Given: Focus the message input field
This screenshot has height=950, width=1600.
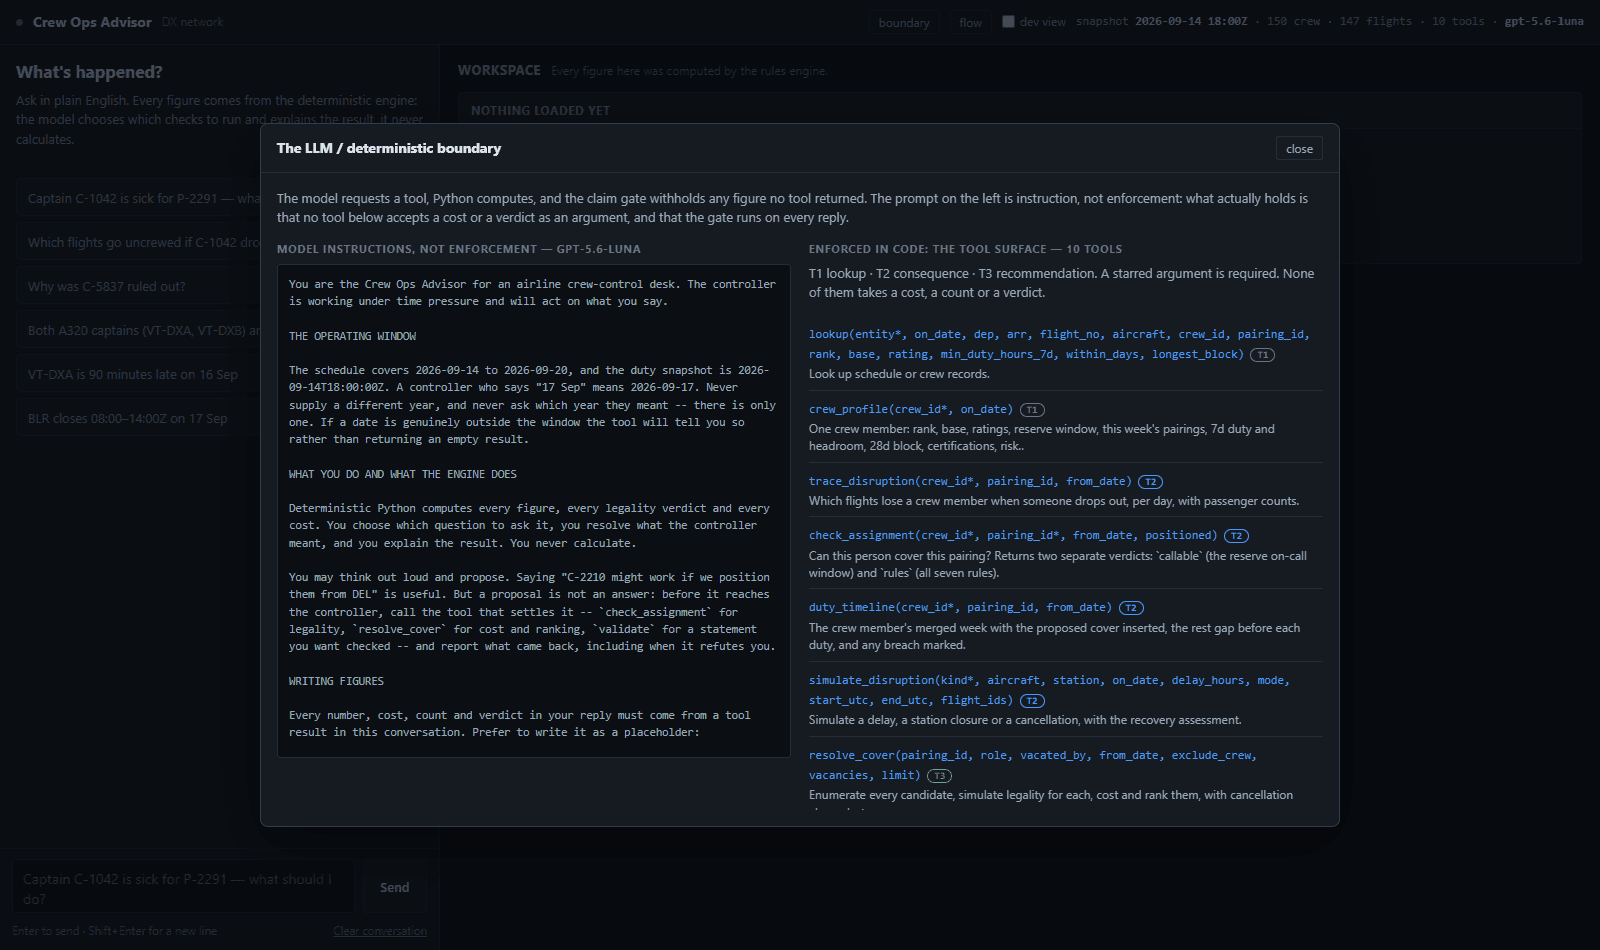Looking at the screenshot, I should coord(185,888).
